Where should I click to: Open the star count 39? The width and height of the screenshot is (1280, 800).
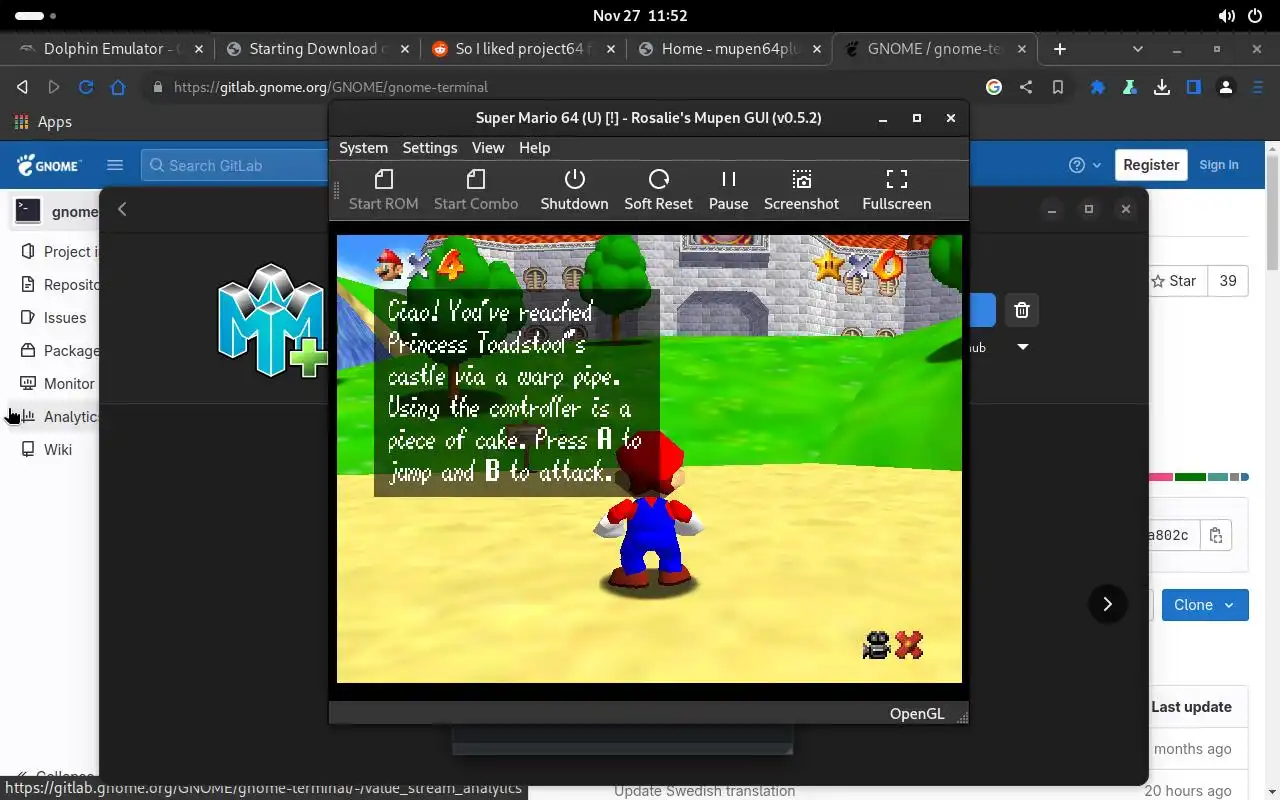1228,281
